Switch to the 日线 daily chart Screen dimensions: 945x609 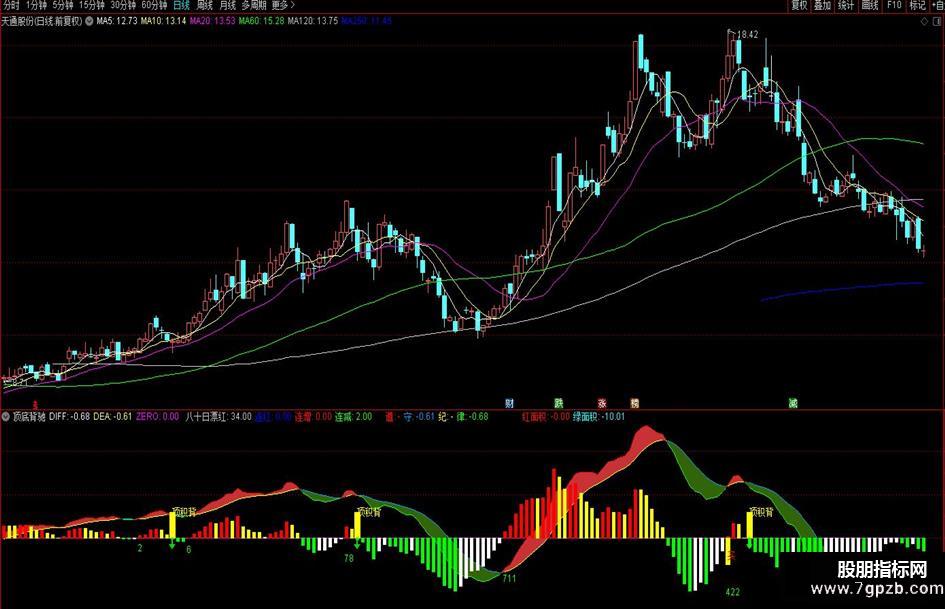click(x=181, y=5)
